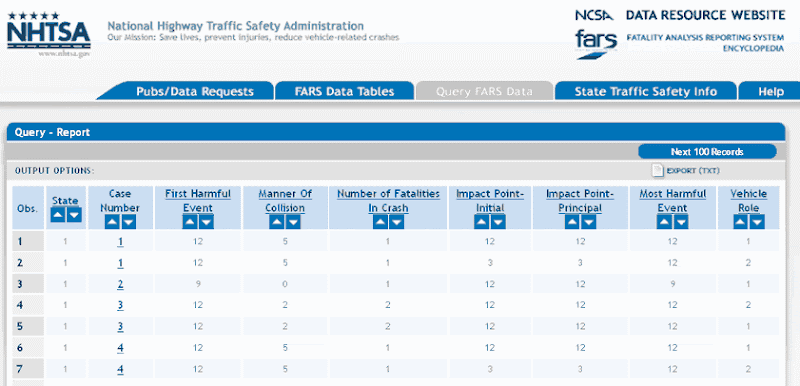800x386 pixels.
Task: Click the First Harmful Event column header link
Action: 198,201
